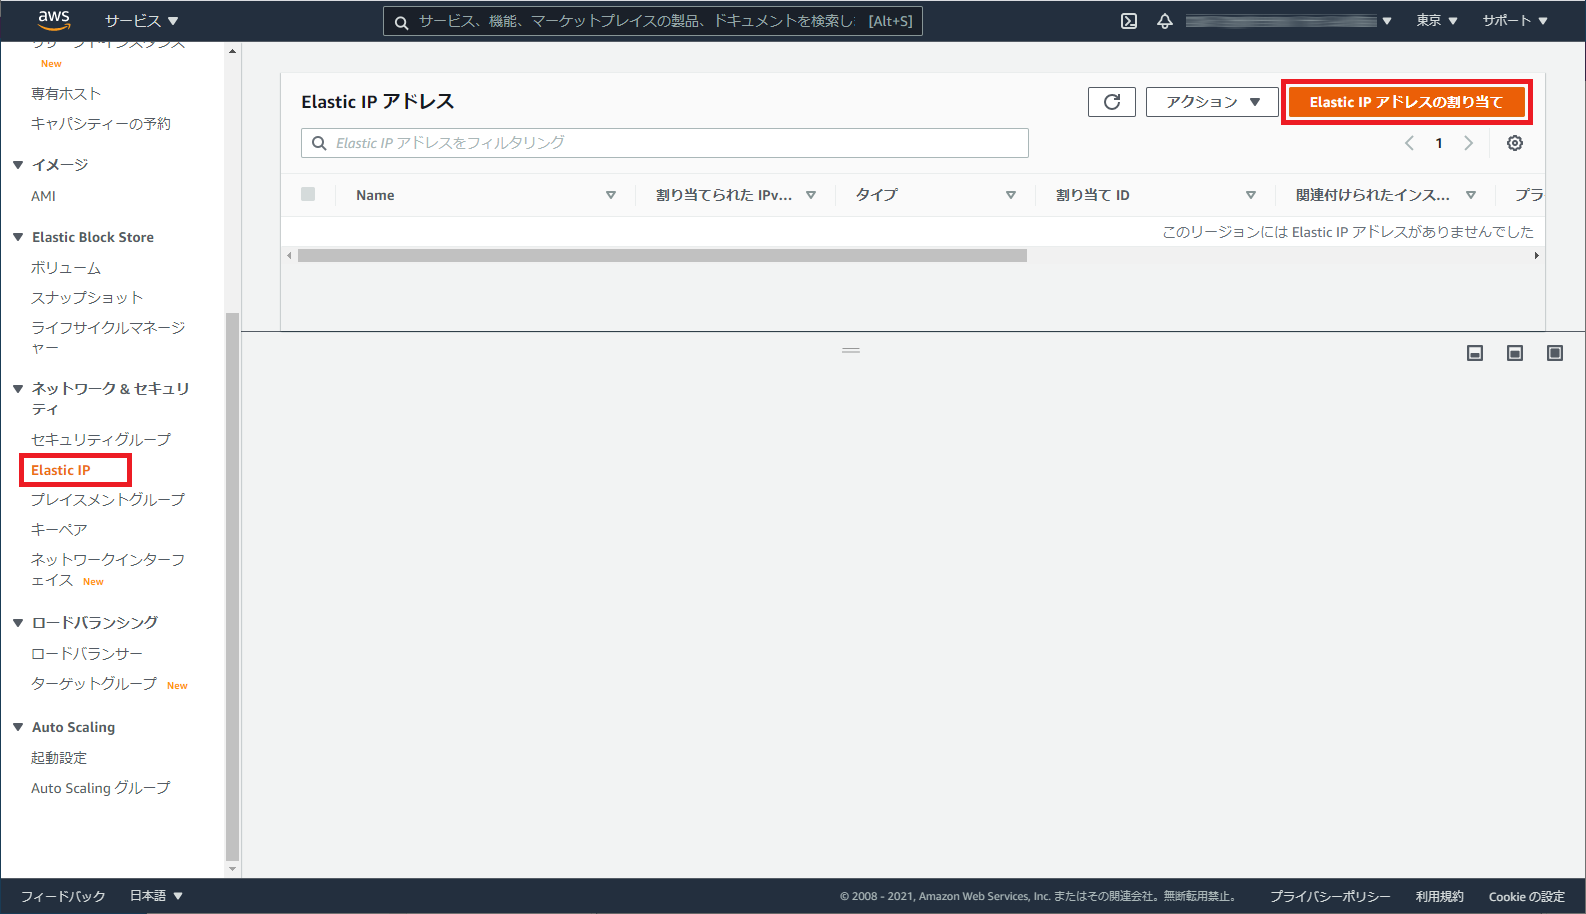Click フィードバック in footer

coord(63,896)
